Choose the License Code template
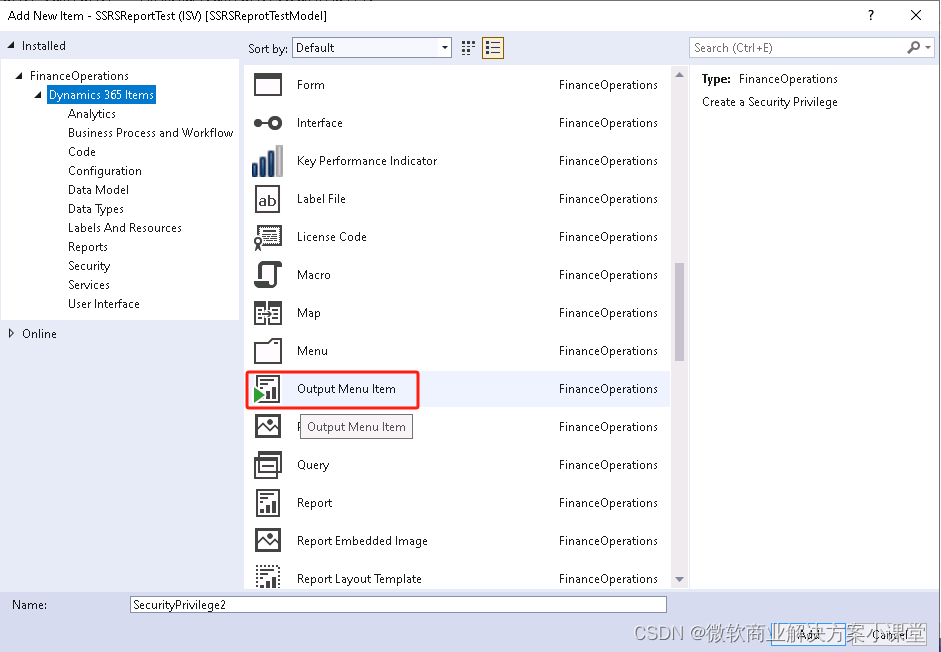This screenshot has height=652, width=941. point(457,237)
